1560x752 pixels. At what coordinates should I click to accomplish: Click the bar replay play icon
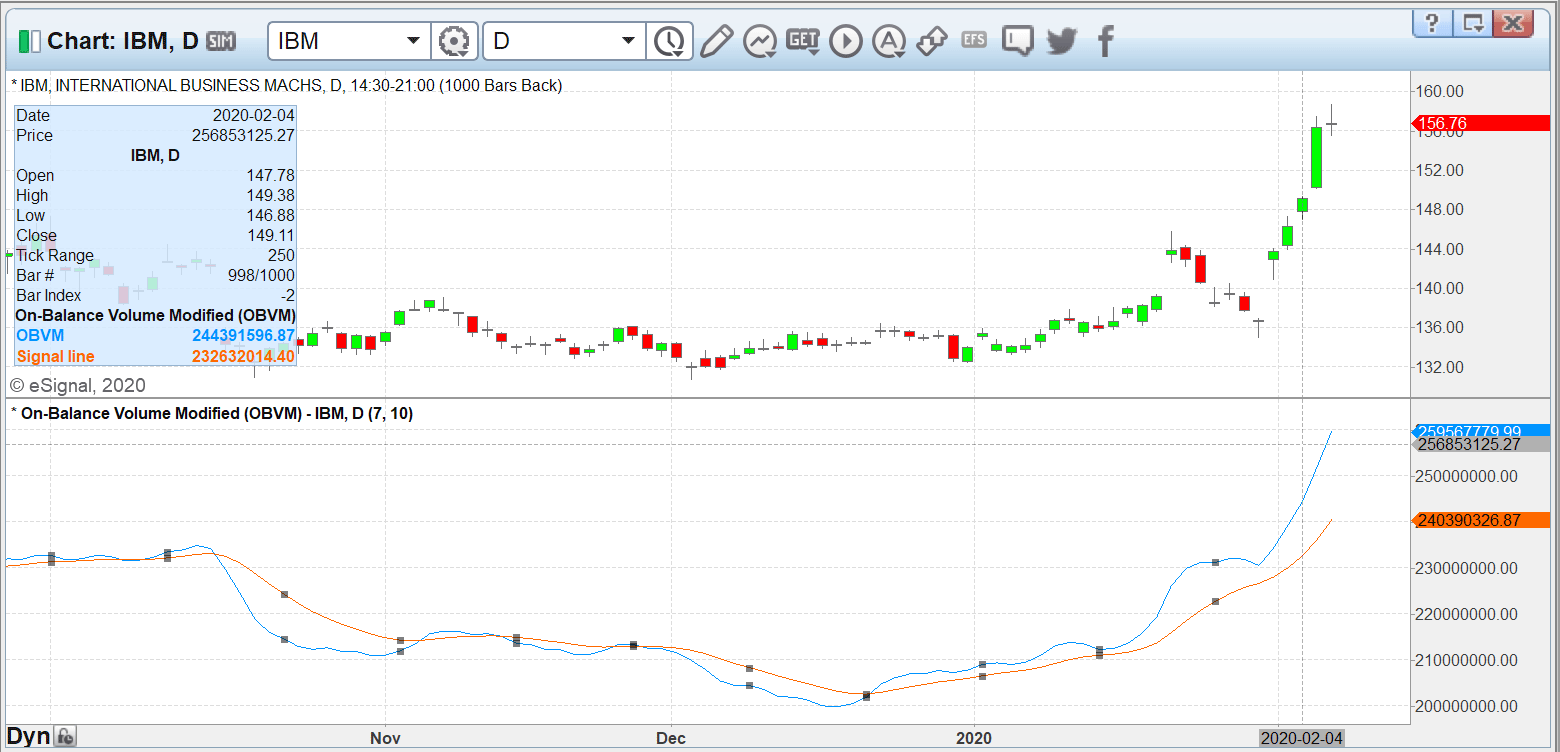pyautogui.click(x=846, y=41)
